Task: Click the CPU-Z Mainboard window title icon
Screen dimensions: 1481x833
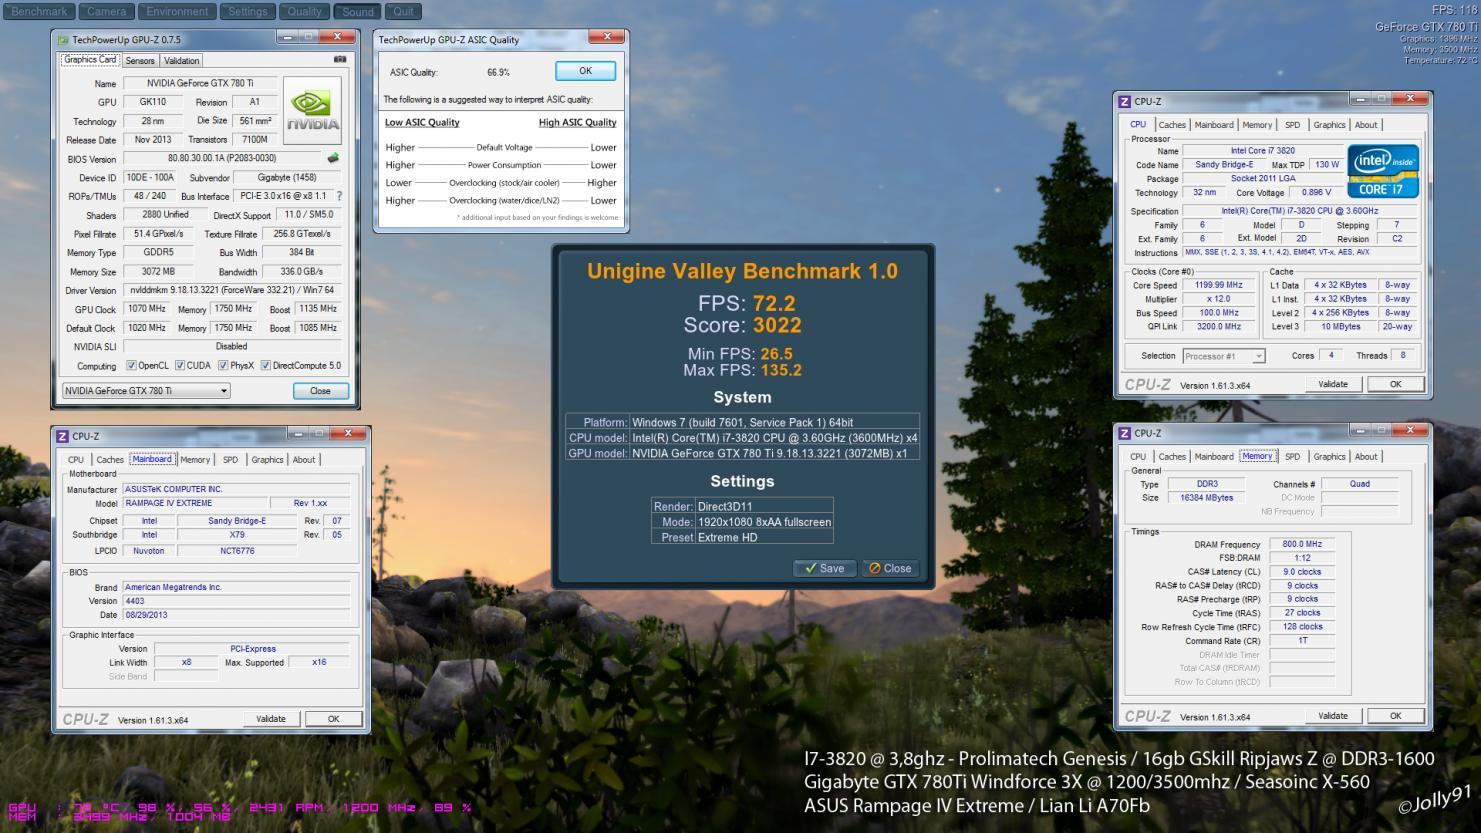Action: click(62, 436)
